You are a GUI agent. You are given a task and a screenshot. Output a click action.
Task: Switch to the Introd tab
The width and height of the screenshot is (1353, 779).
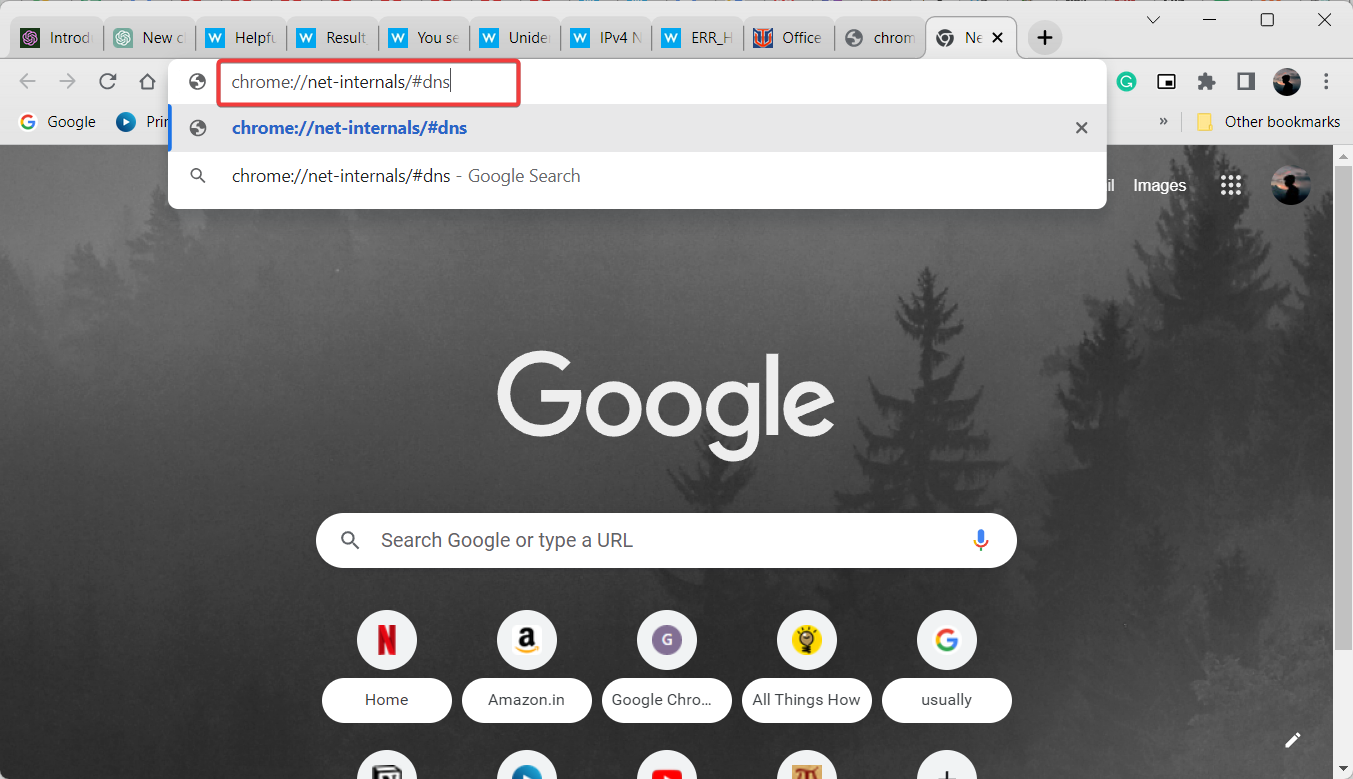(58, 38)
